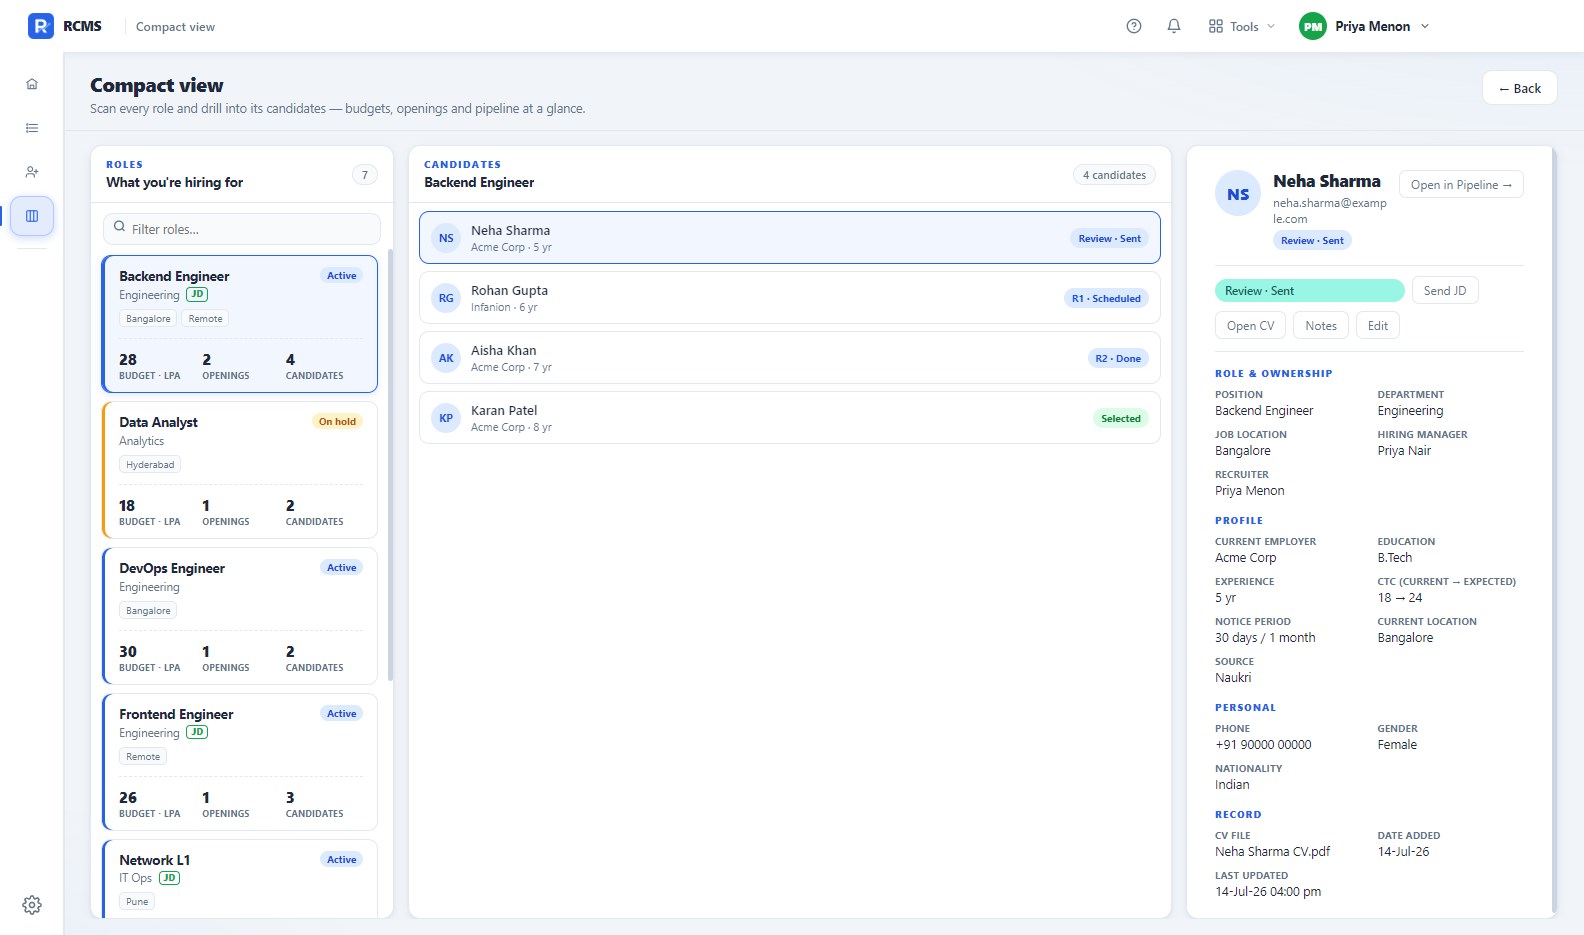1584x935 pixels.
Task: Open the candidate's CV with Open CV
Action: [x=1250, y=326]
